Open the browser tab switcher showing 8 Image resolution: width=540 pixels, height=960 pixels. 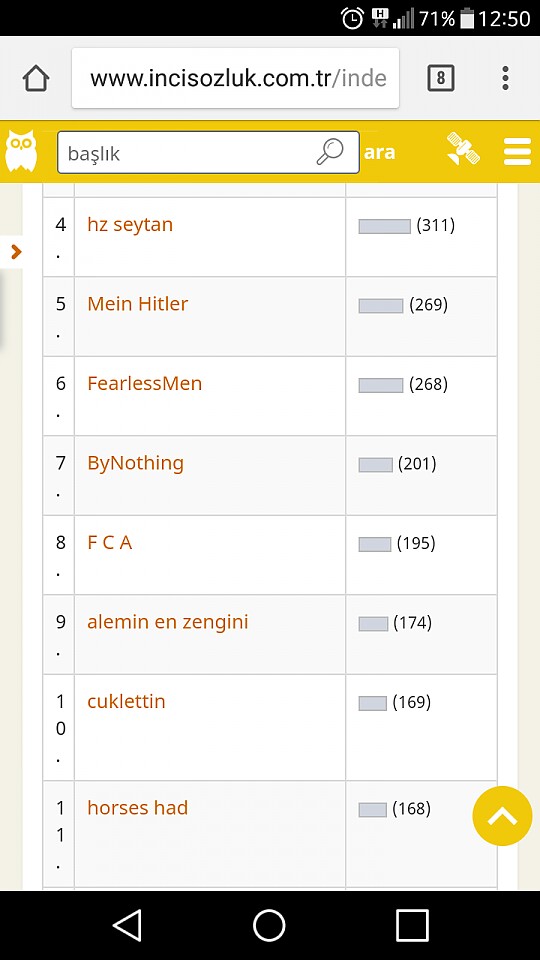pos(440,78)
